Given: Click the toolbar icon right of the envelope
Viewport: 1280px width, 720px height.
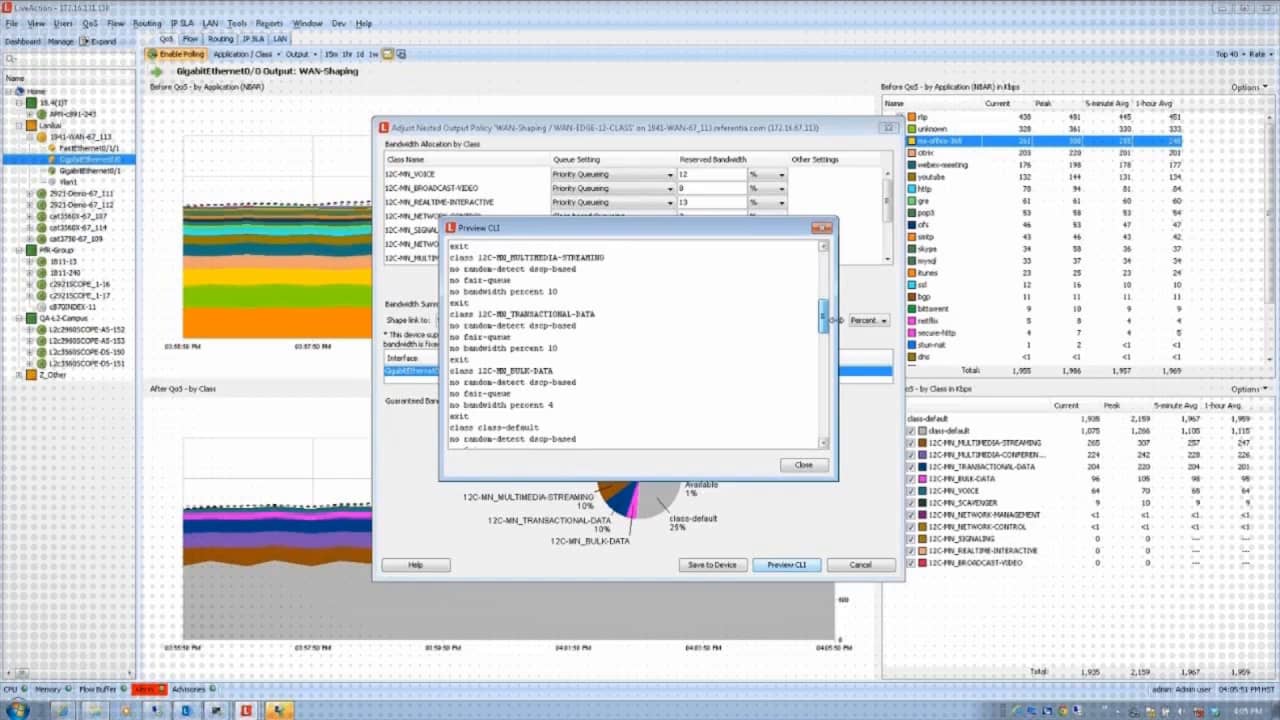Looking at the screenshot, I should pyautogui.click(x=402, y=54).
